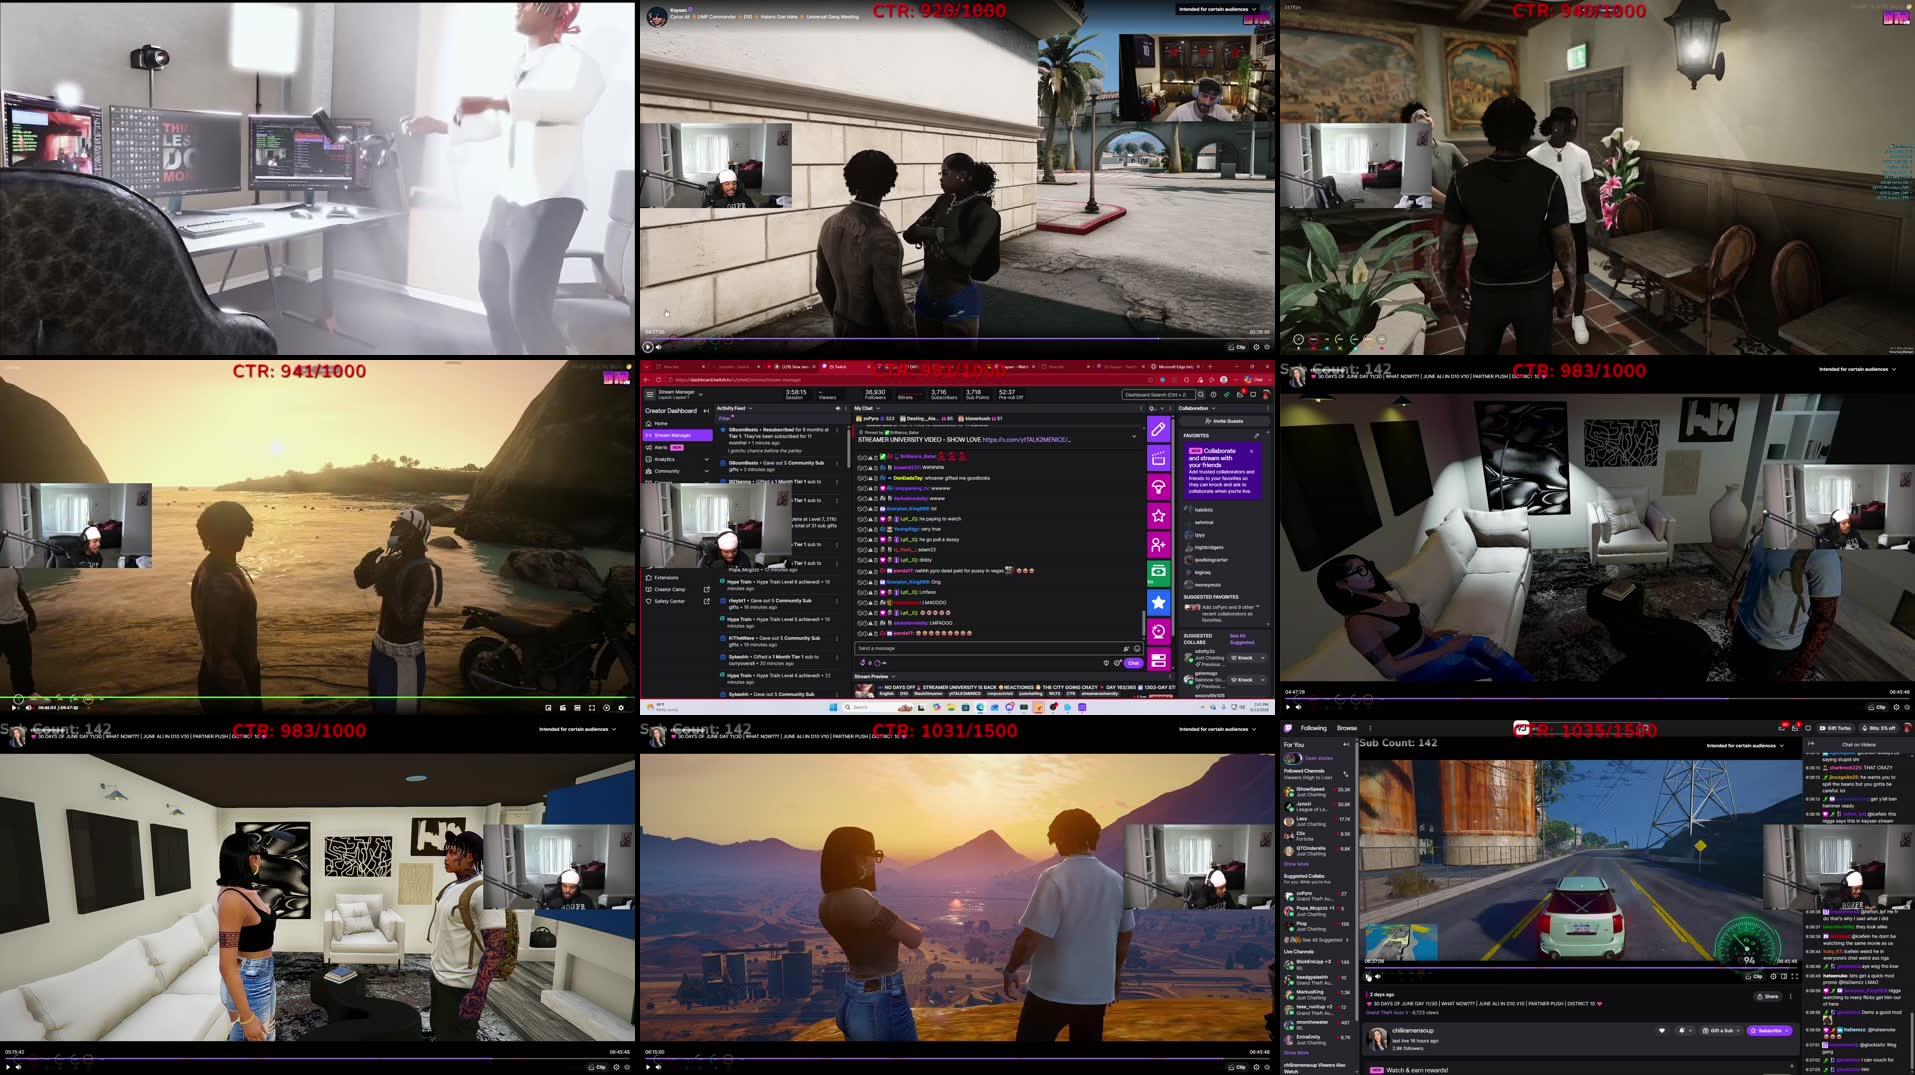
Task: Toggle mute on beach sunset video player
Action: point(28,707)
